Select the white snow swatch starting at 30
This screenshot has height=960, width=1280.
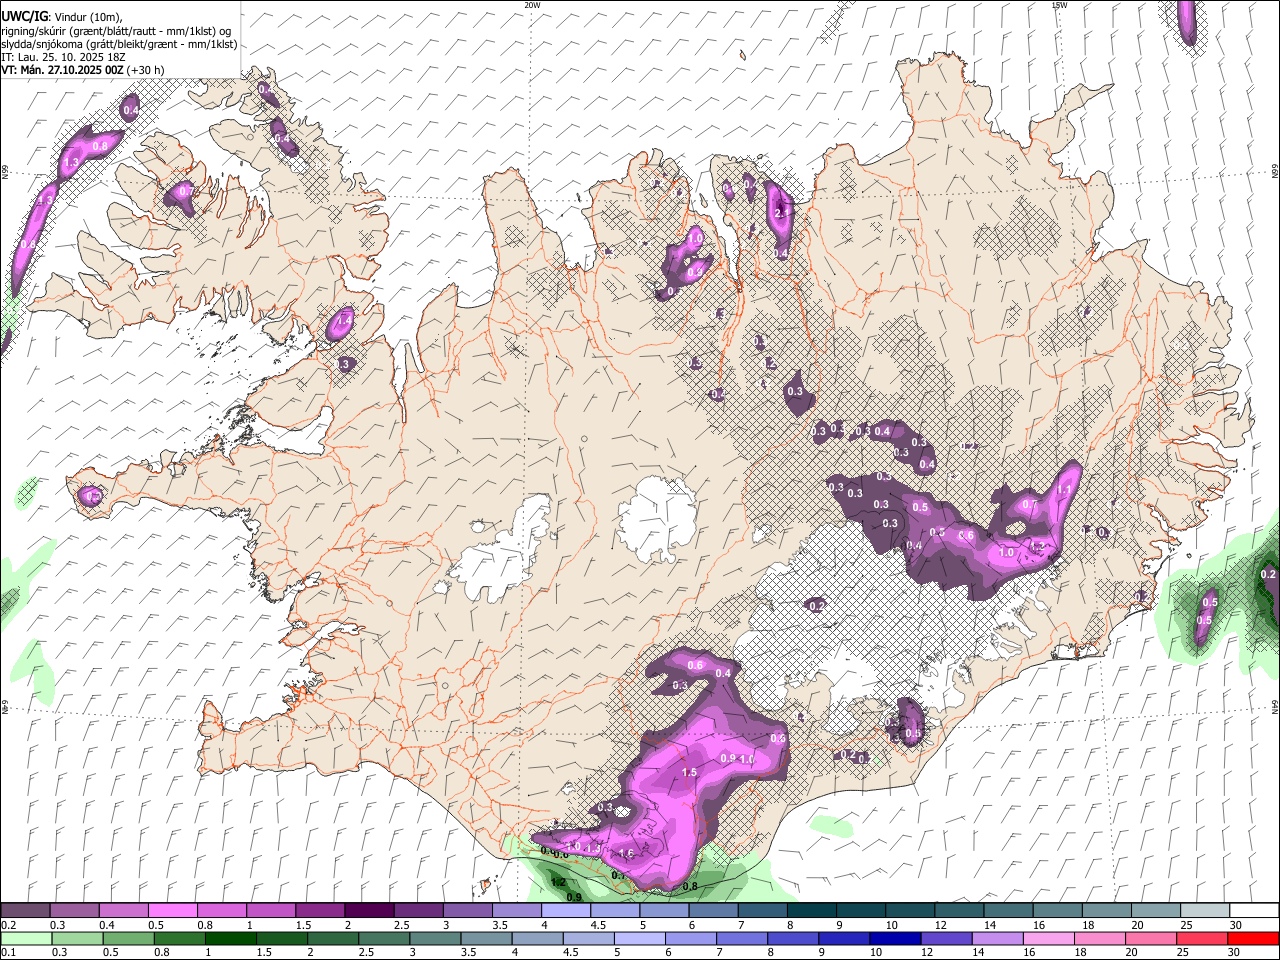(1254, 910)
